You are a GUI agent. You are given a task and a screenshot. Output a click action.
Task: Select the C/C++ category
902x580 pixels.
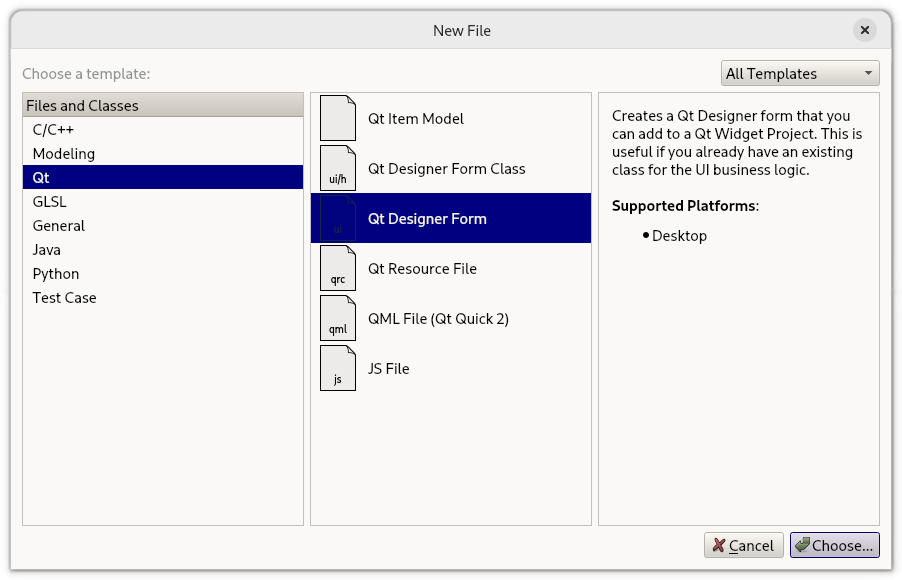tap(163, 129)
